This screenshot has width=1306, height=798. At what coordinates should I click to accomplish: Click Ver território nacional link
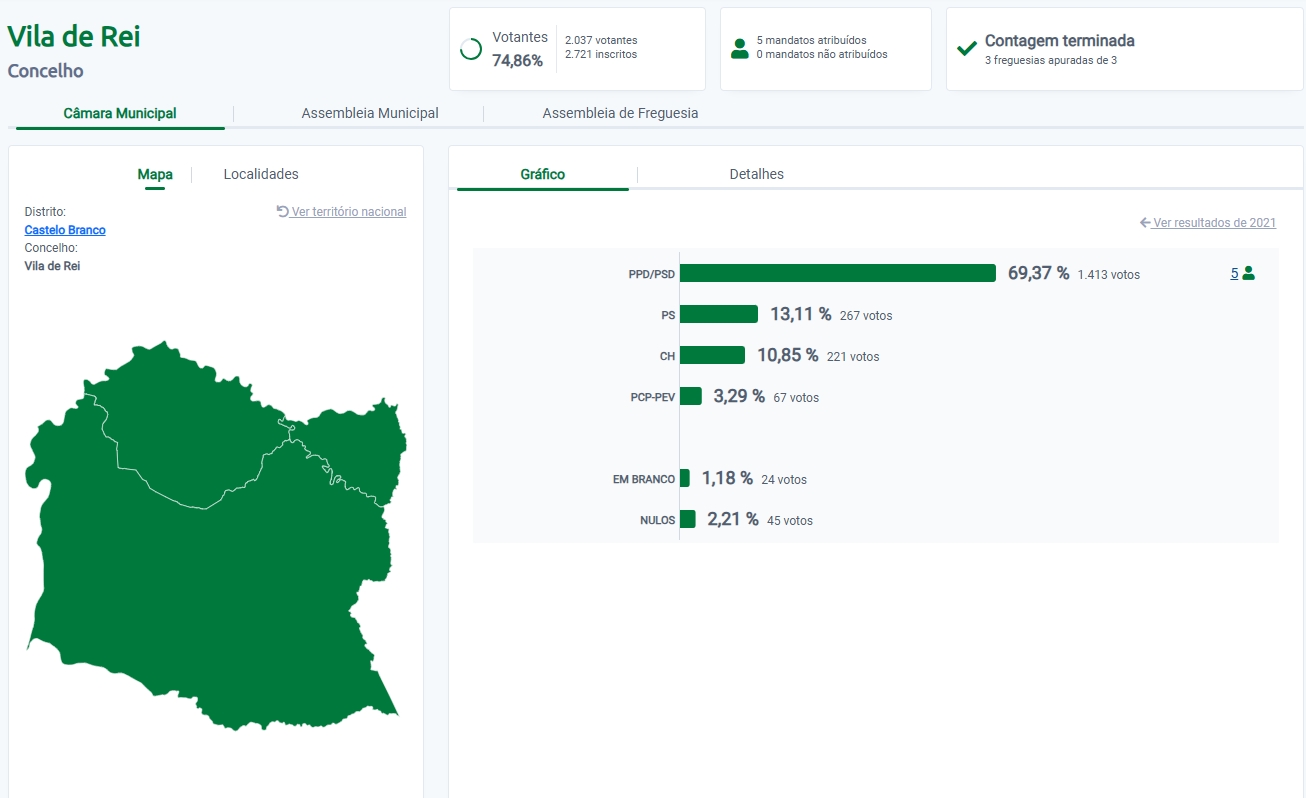[349, 212]
